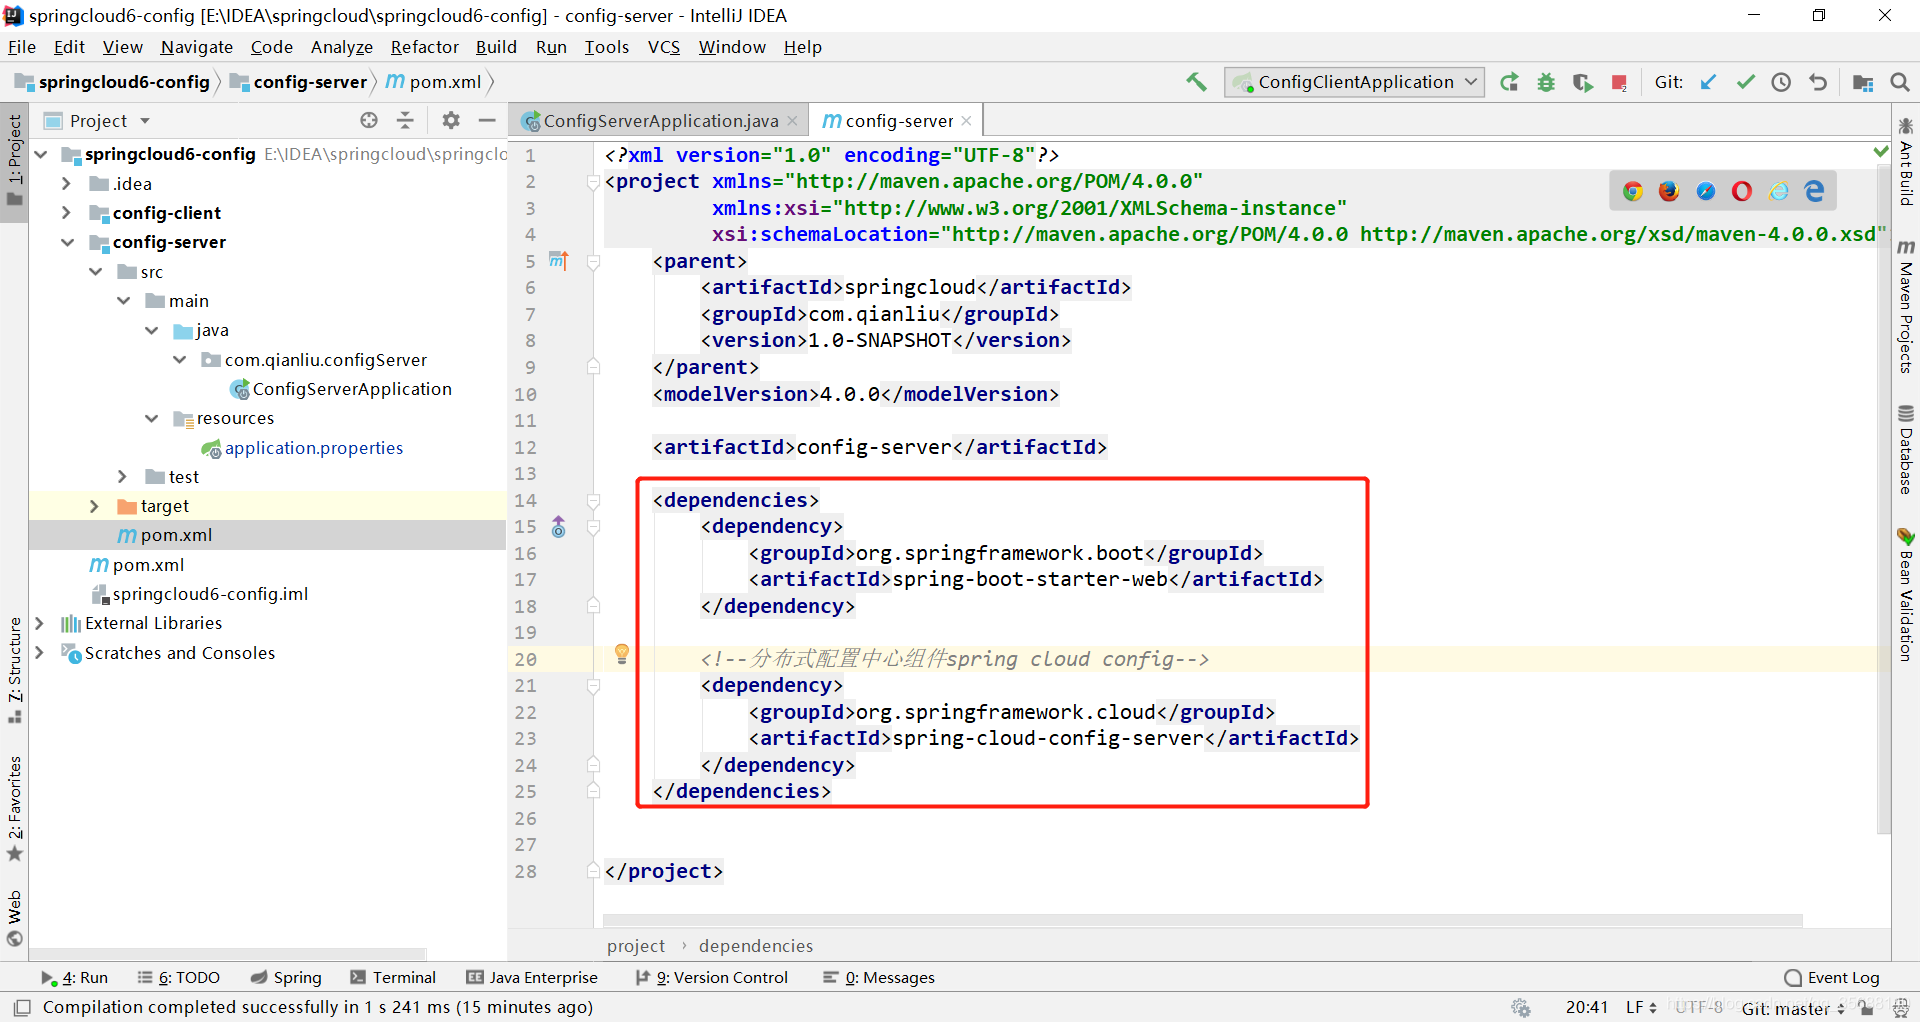Run with coverage shield icon
Viewport: 1920px width, 1022px height.
(x=1582, y=82)
